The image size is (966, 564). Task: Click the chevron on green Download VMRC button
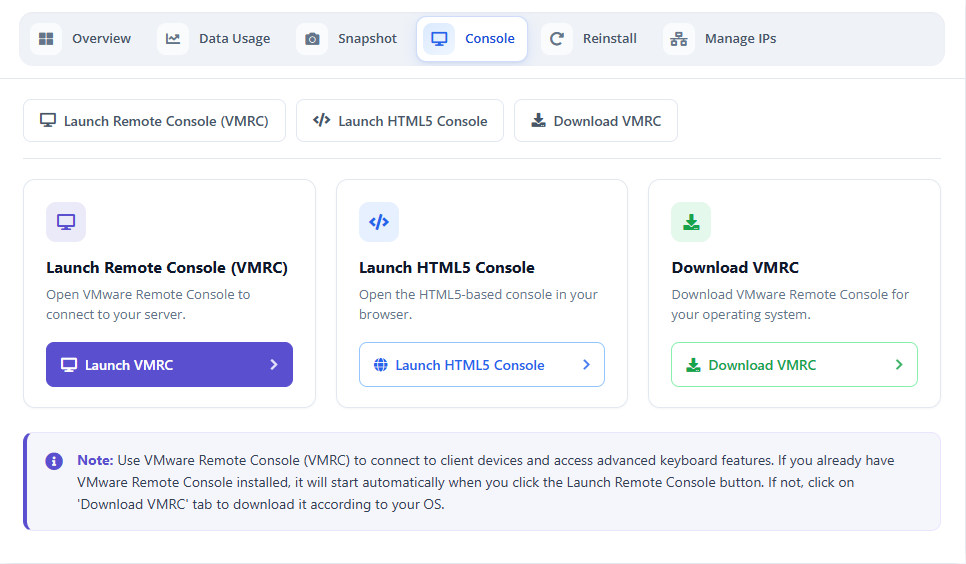pyautogui.click(x=899, y=365)
